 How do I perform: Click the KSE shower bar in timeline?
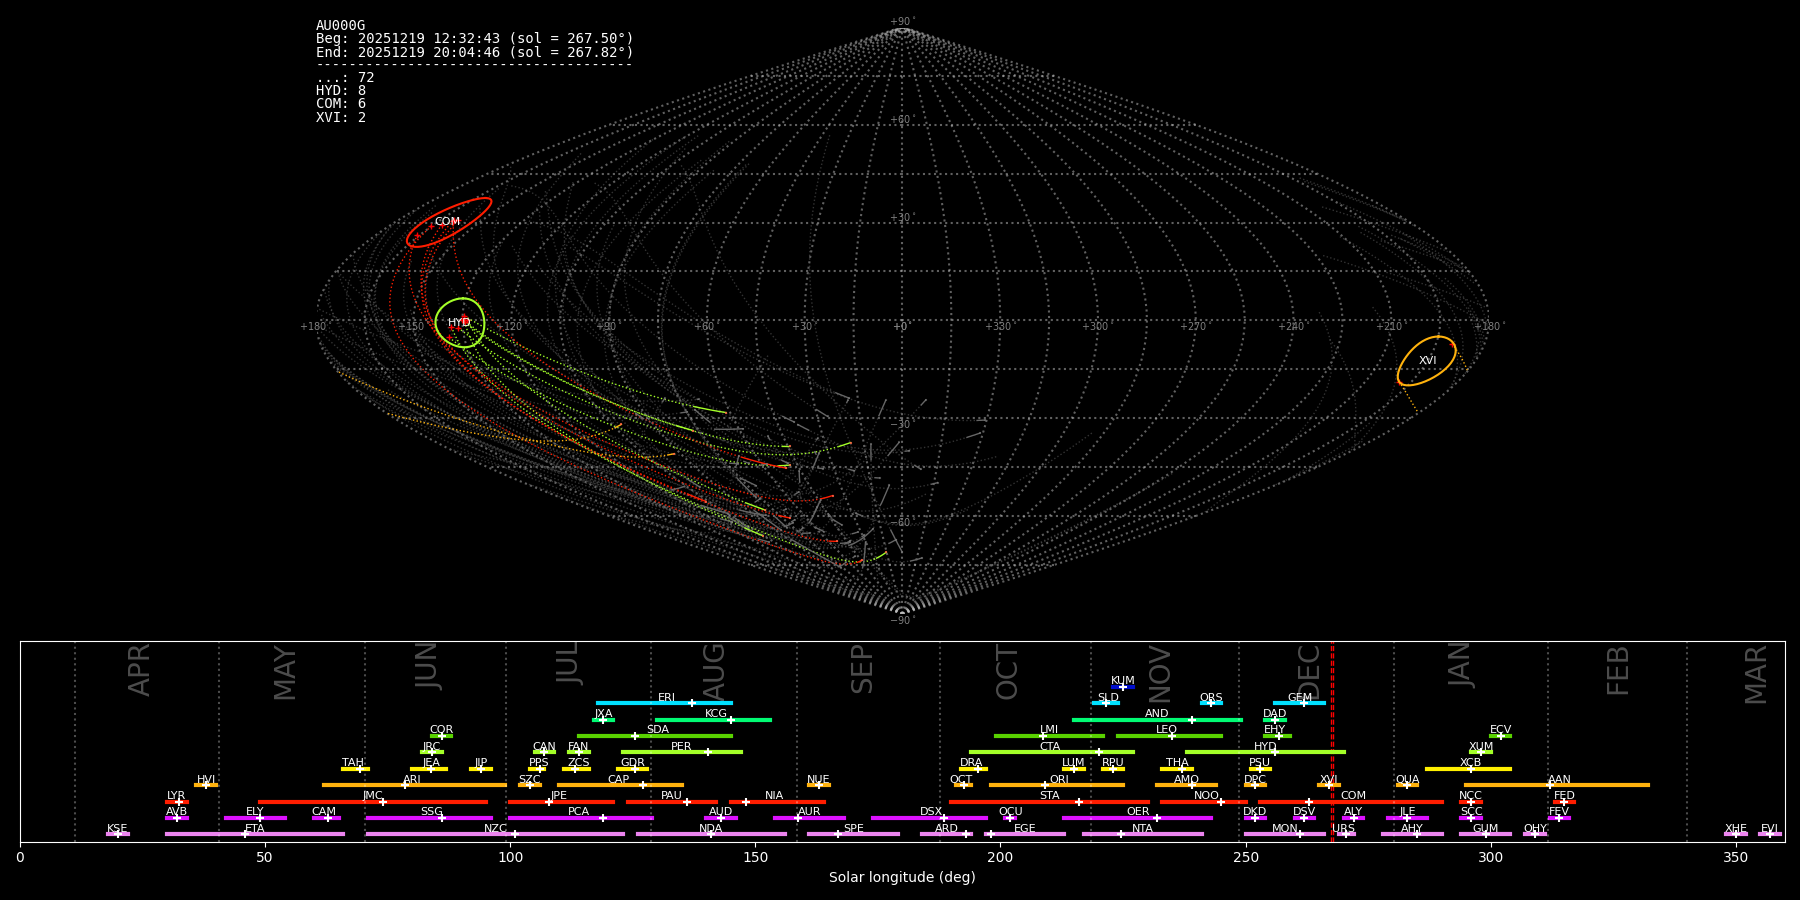[x=117, y=834]
